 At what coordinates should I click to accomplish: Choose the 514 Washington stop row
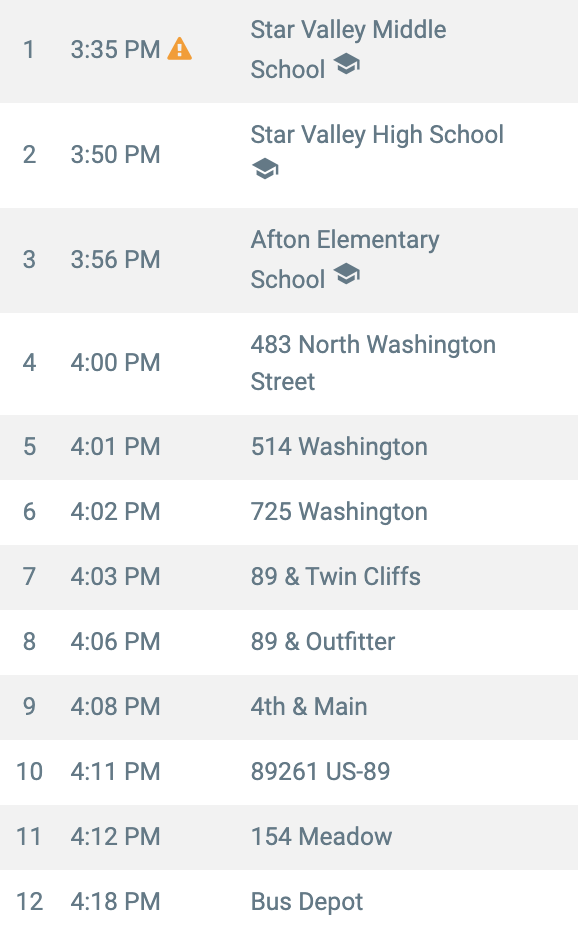[x=289, y=447]
